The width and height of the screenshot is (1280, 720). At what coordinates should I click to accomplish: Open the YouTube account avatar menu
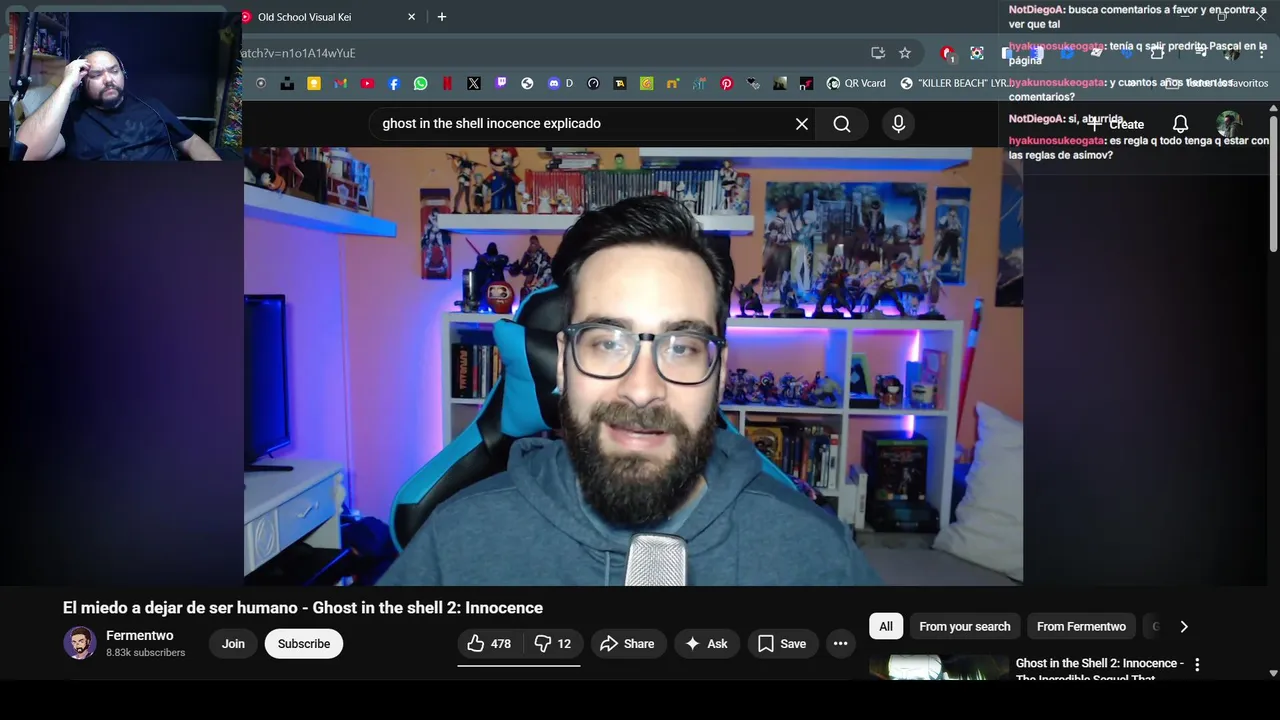click(x=1229, y=124)
